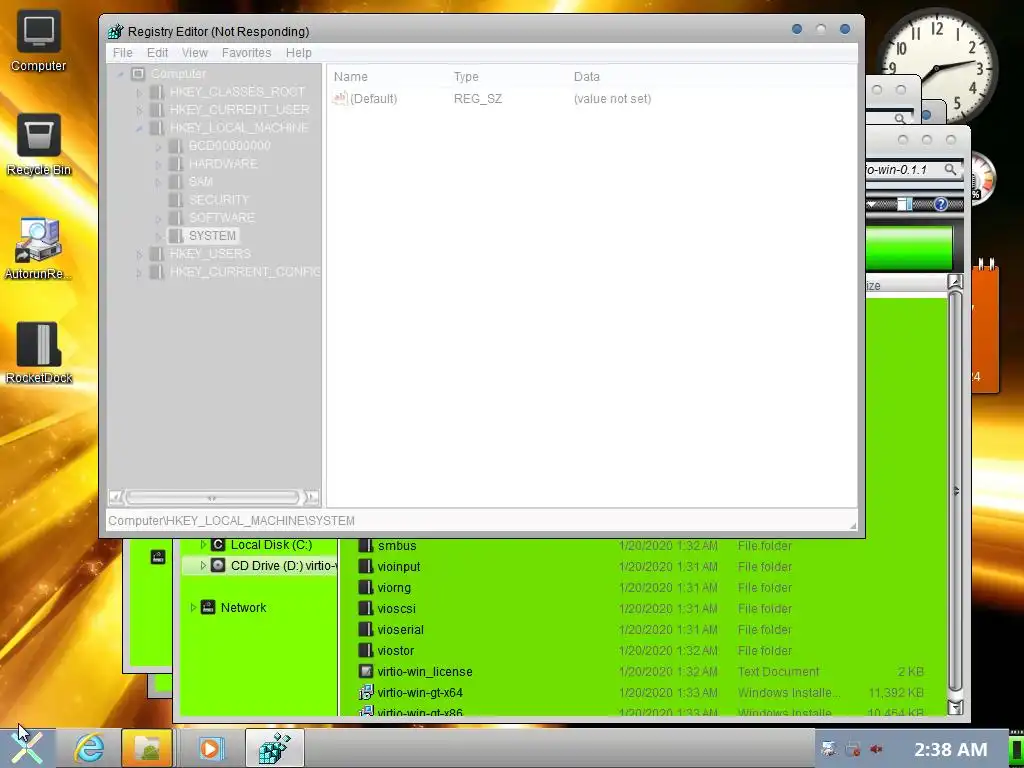Click the search magnifier in virtio-win search box
Viewport: 1024px width, 768px height.
coord(950,170)
